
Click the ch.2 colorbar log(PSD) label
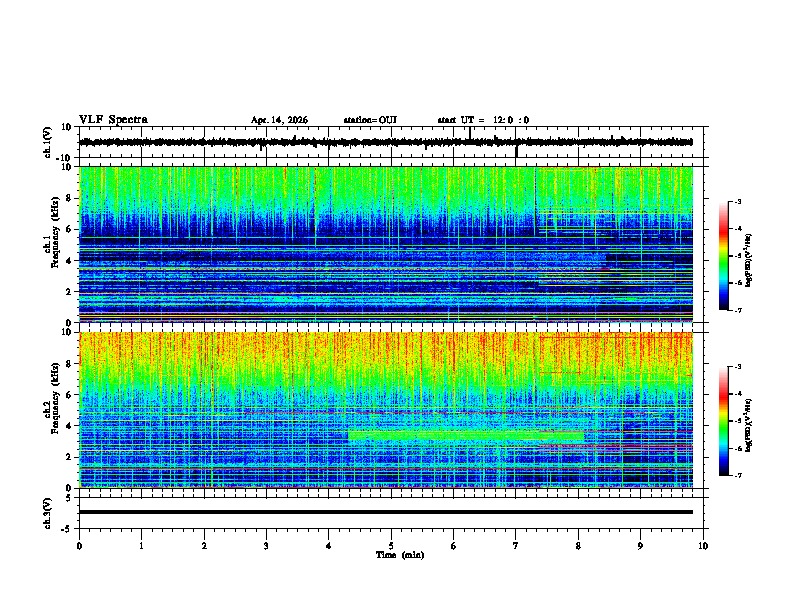coord(748,425)
